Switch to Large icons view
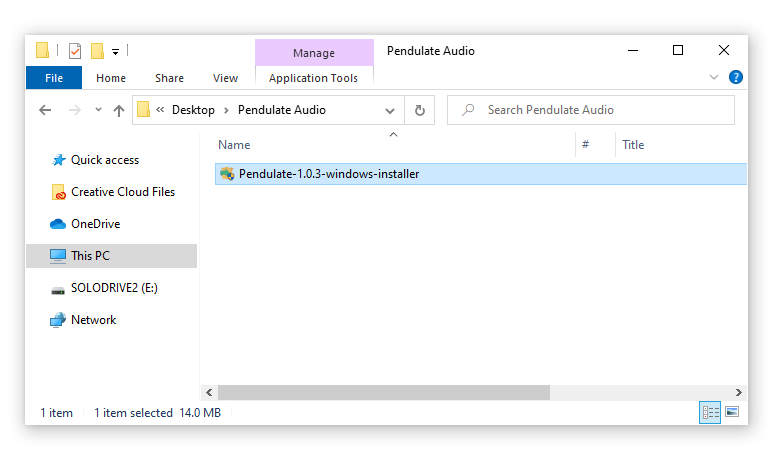773x459 pixels. tap(732, 412)
